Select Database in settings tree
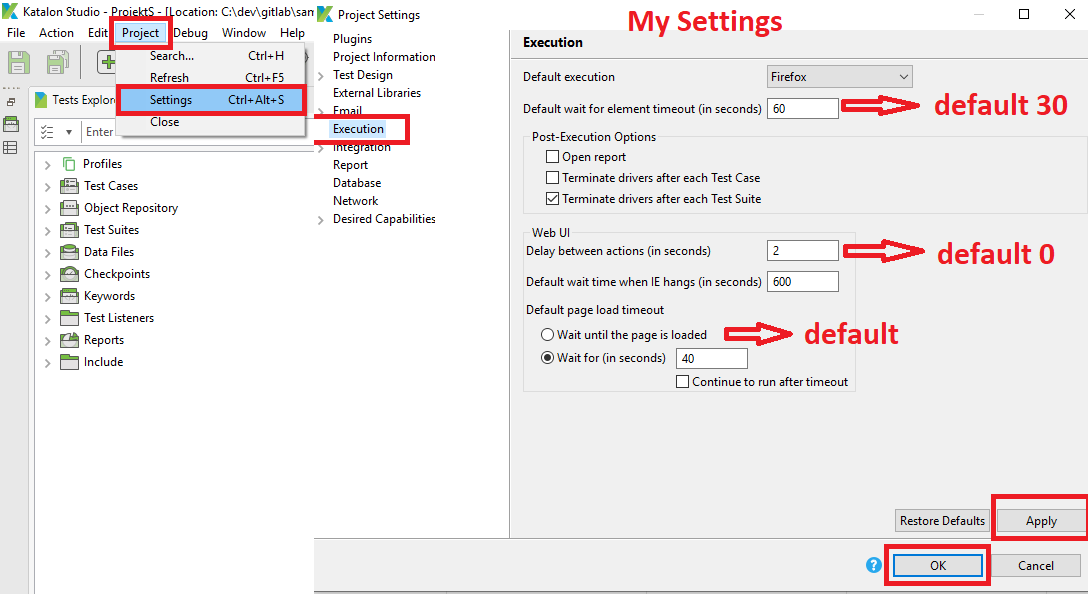This screenshot has width=1088, height=594. (357, 183)
